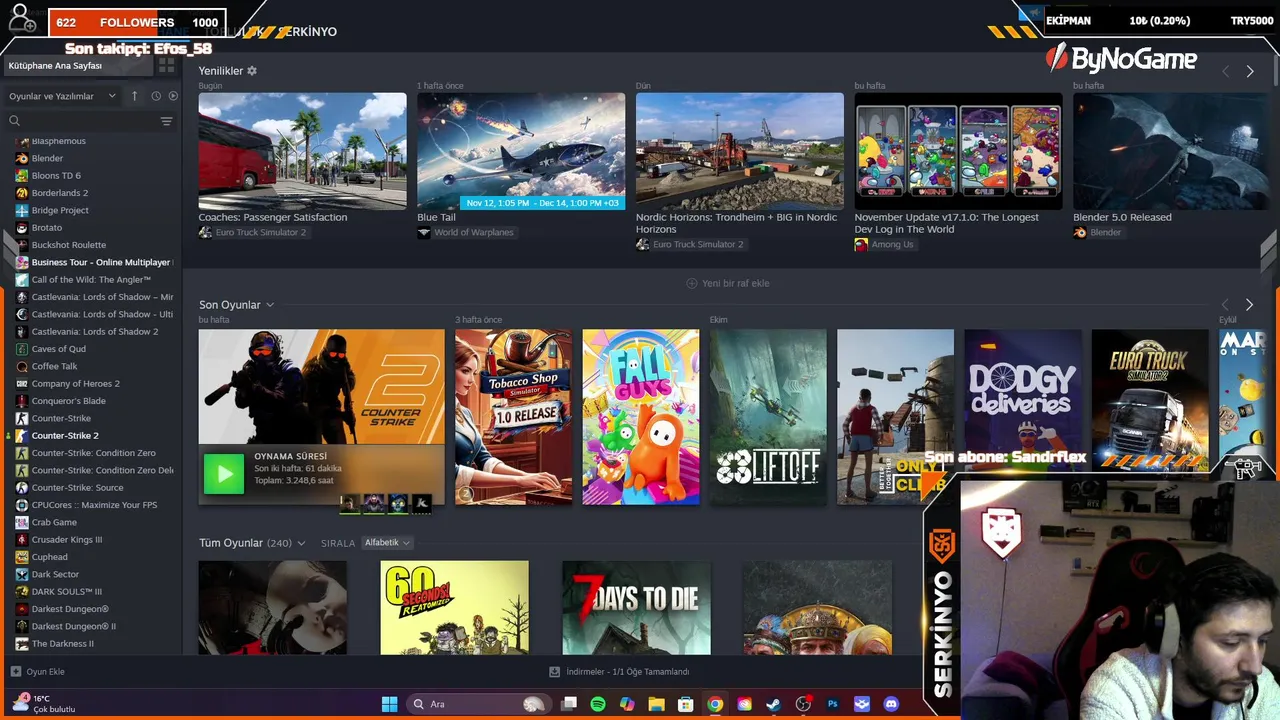
Task: Open Photoshop from the taskbar
Action: (x=832, y=704)
